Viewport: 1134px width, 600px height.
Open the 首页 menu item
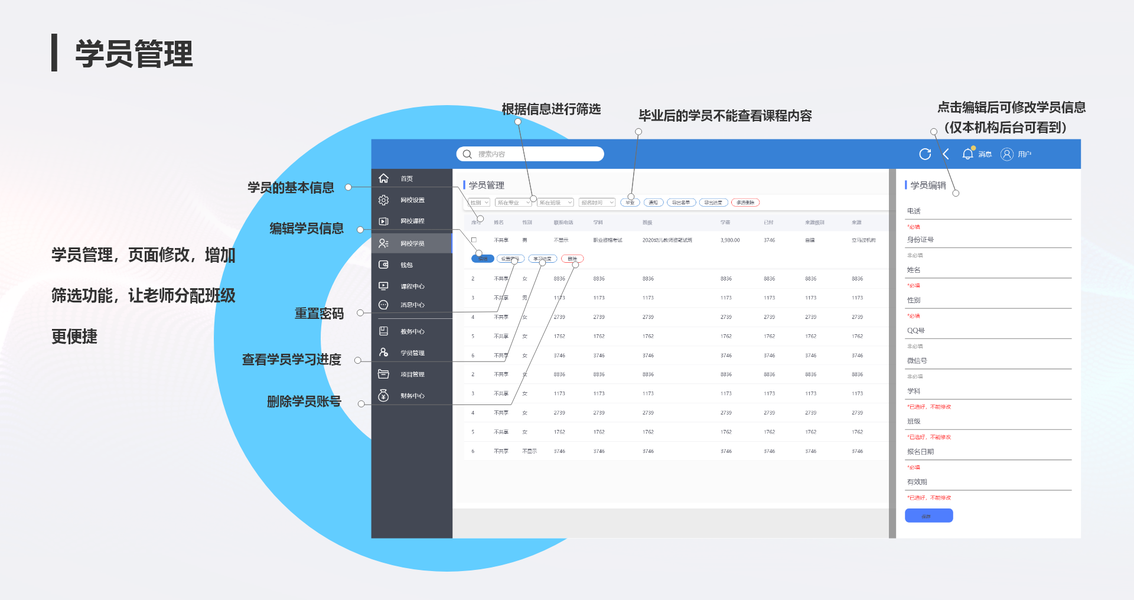(412, 178)
